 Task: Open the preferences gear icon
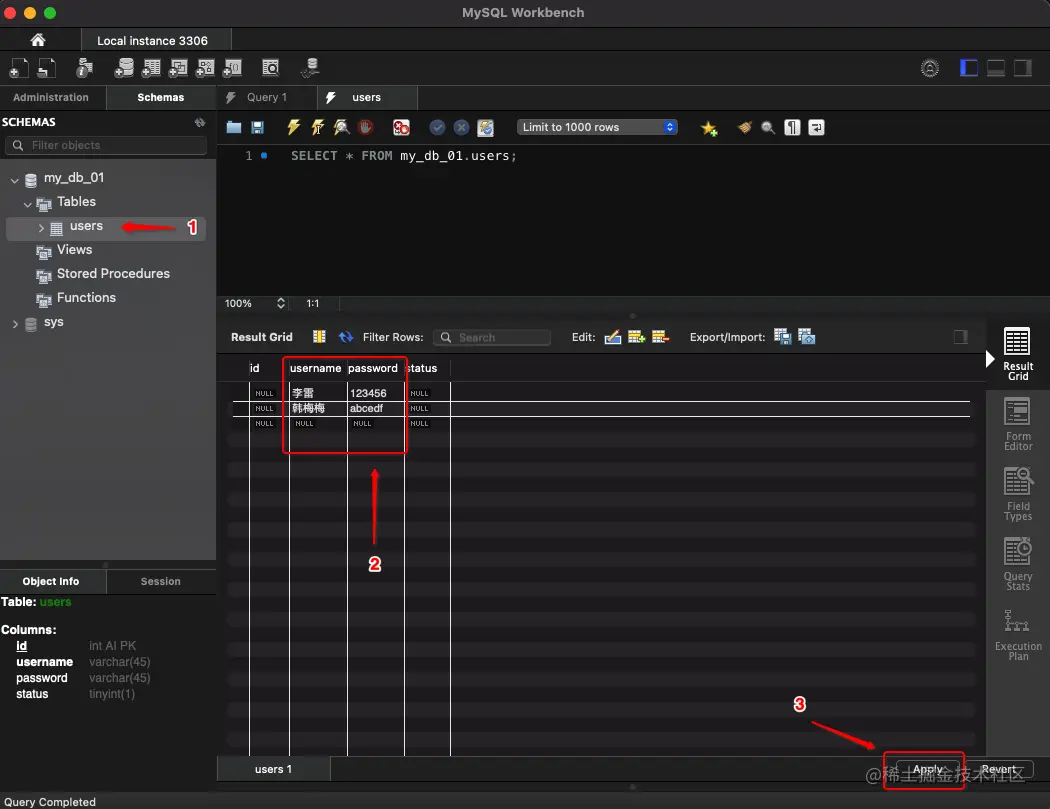(929, 68)
